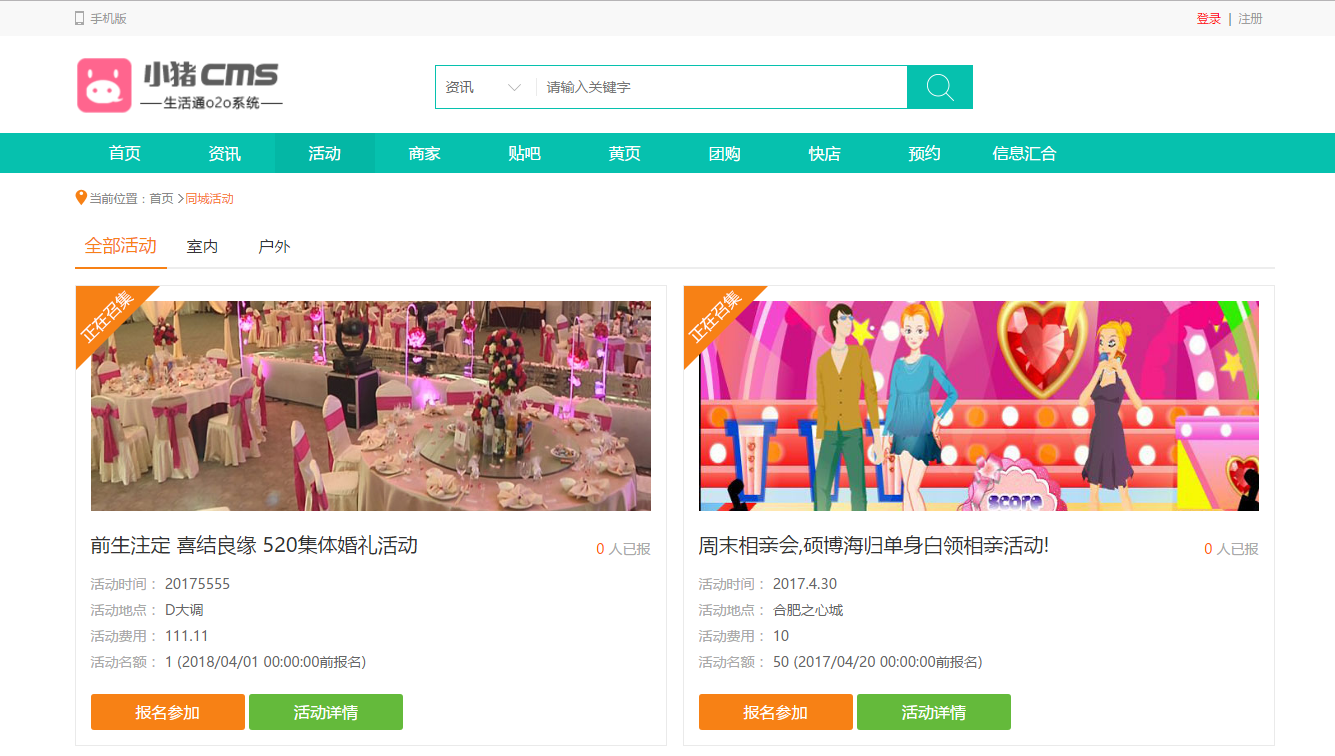Open the 资讯 search category dropdown

(484, 87)
